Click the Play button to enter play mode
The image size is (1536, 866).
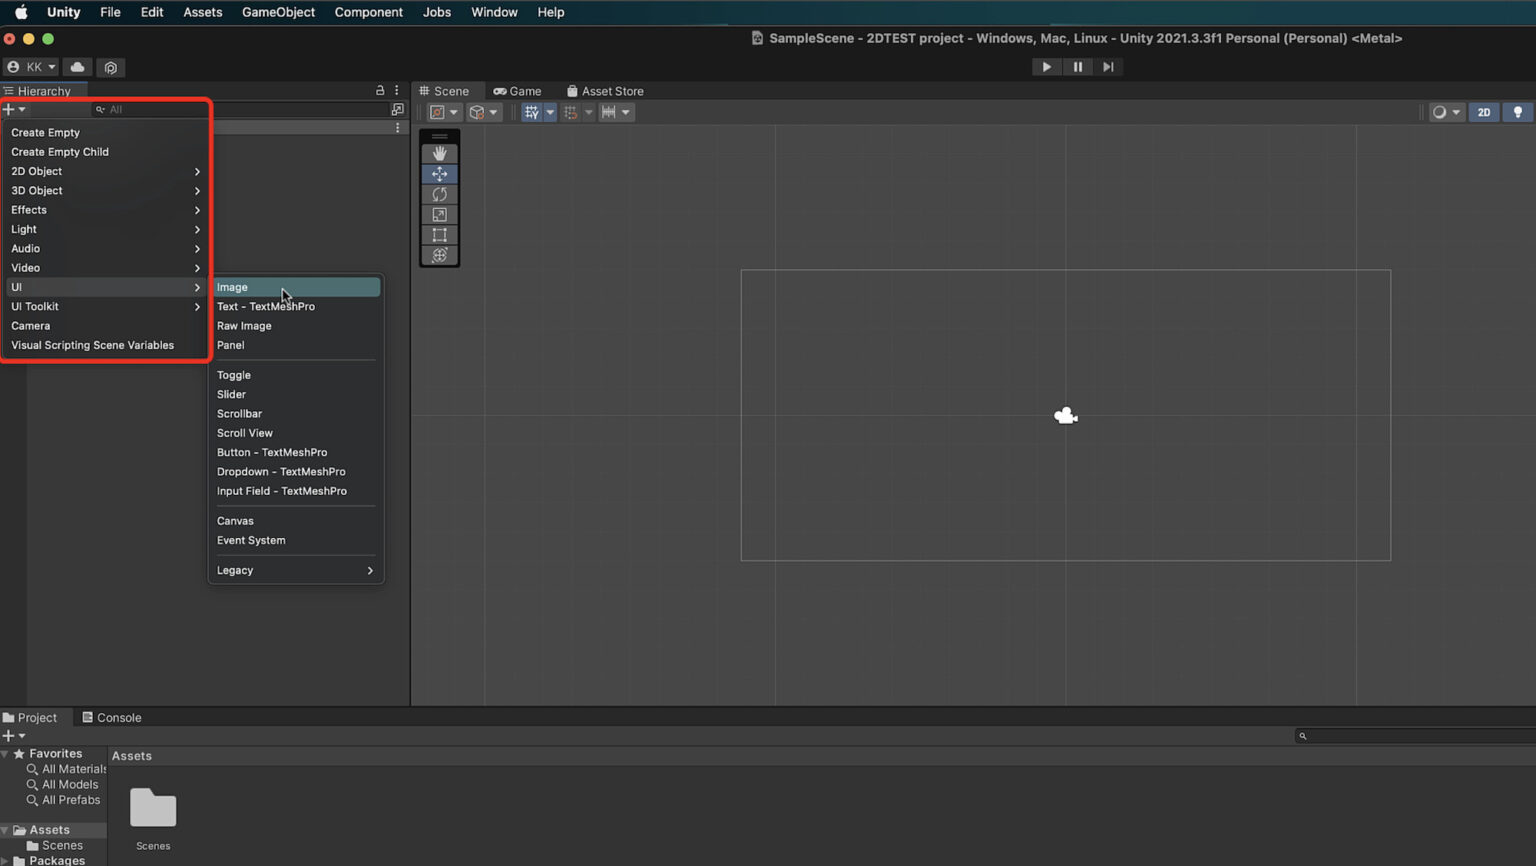1046,66
